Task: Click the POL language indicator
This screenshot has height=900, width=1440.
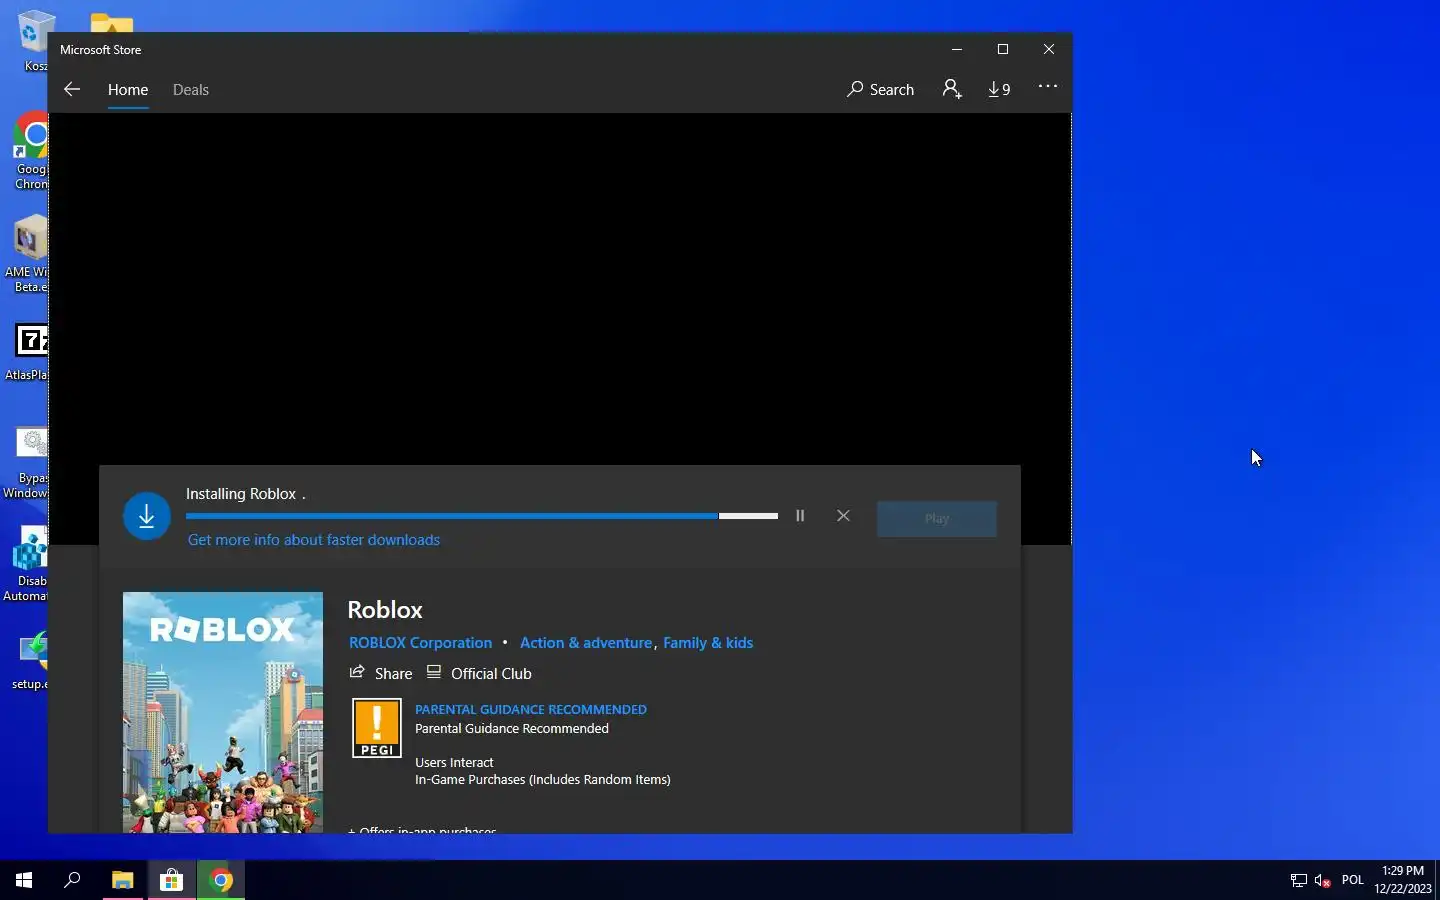Action: [1353, 880]
